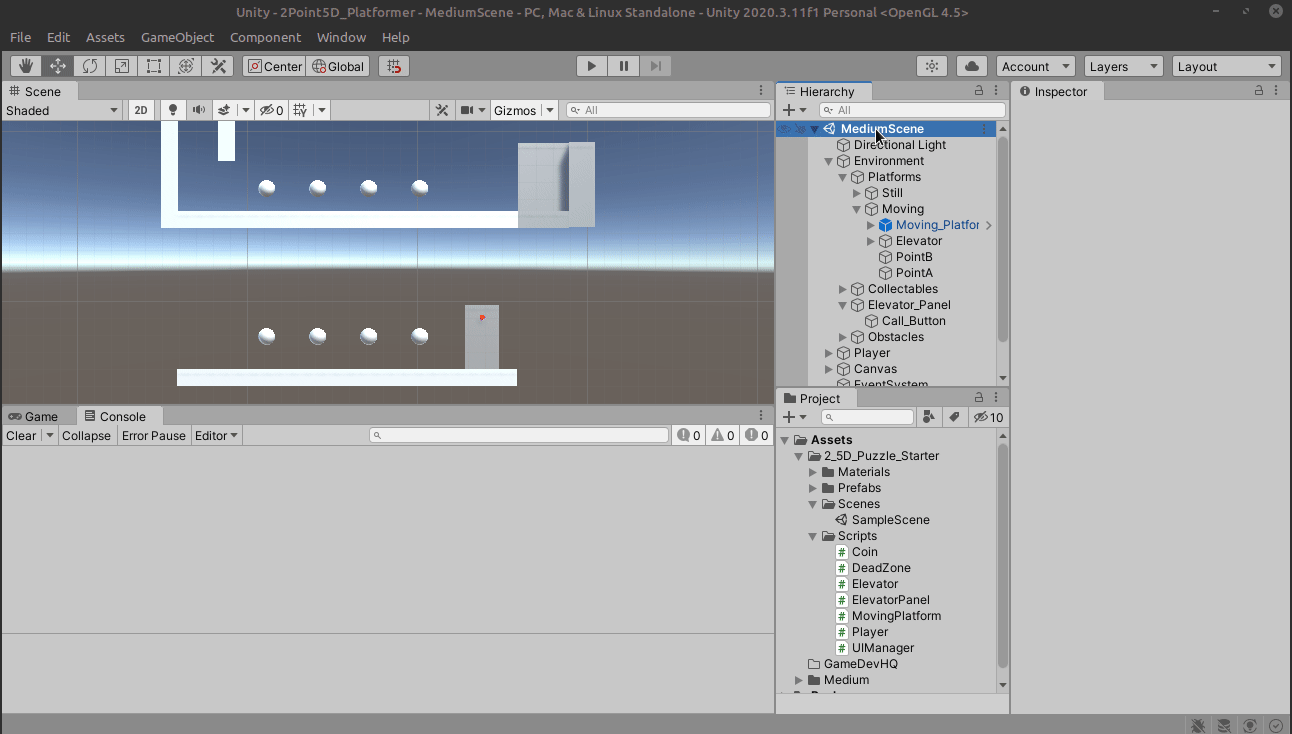The width and height of the screenshot is (1292, 734).
Task: Lock the Inspector panel
Action: (1259, 91)
